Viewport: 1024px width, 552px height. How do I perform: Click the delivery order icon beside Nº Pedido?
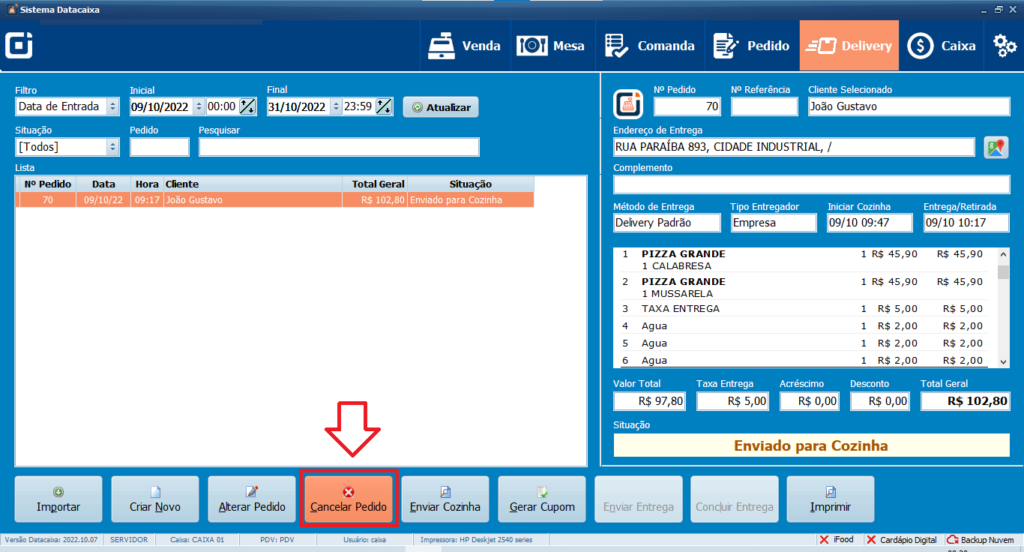628,102
